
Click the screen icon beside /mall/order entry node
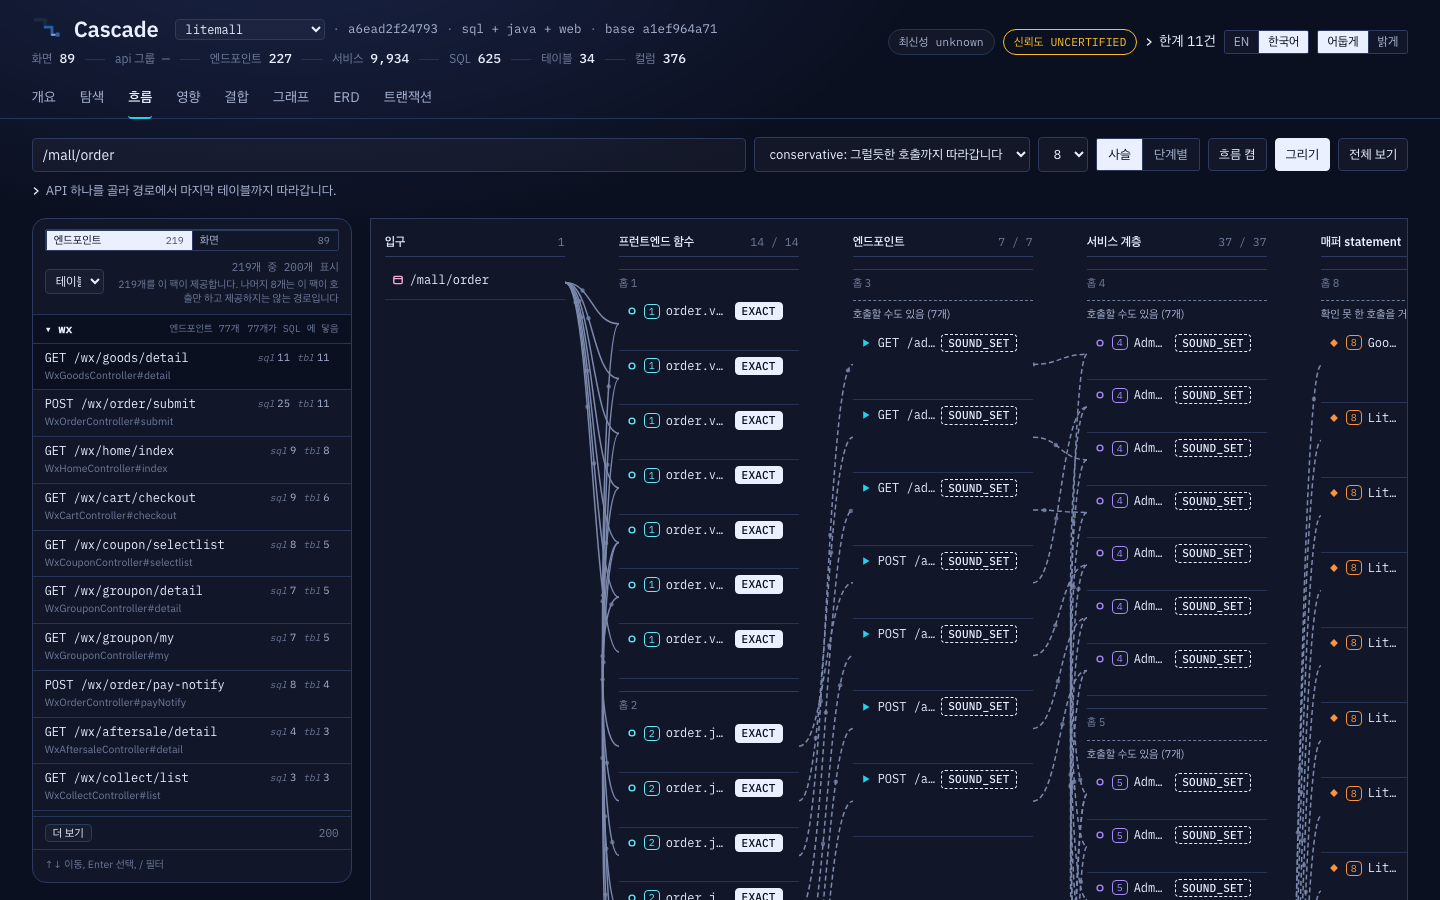tap(398, 280)
